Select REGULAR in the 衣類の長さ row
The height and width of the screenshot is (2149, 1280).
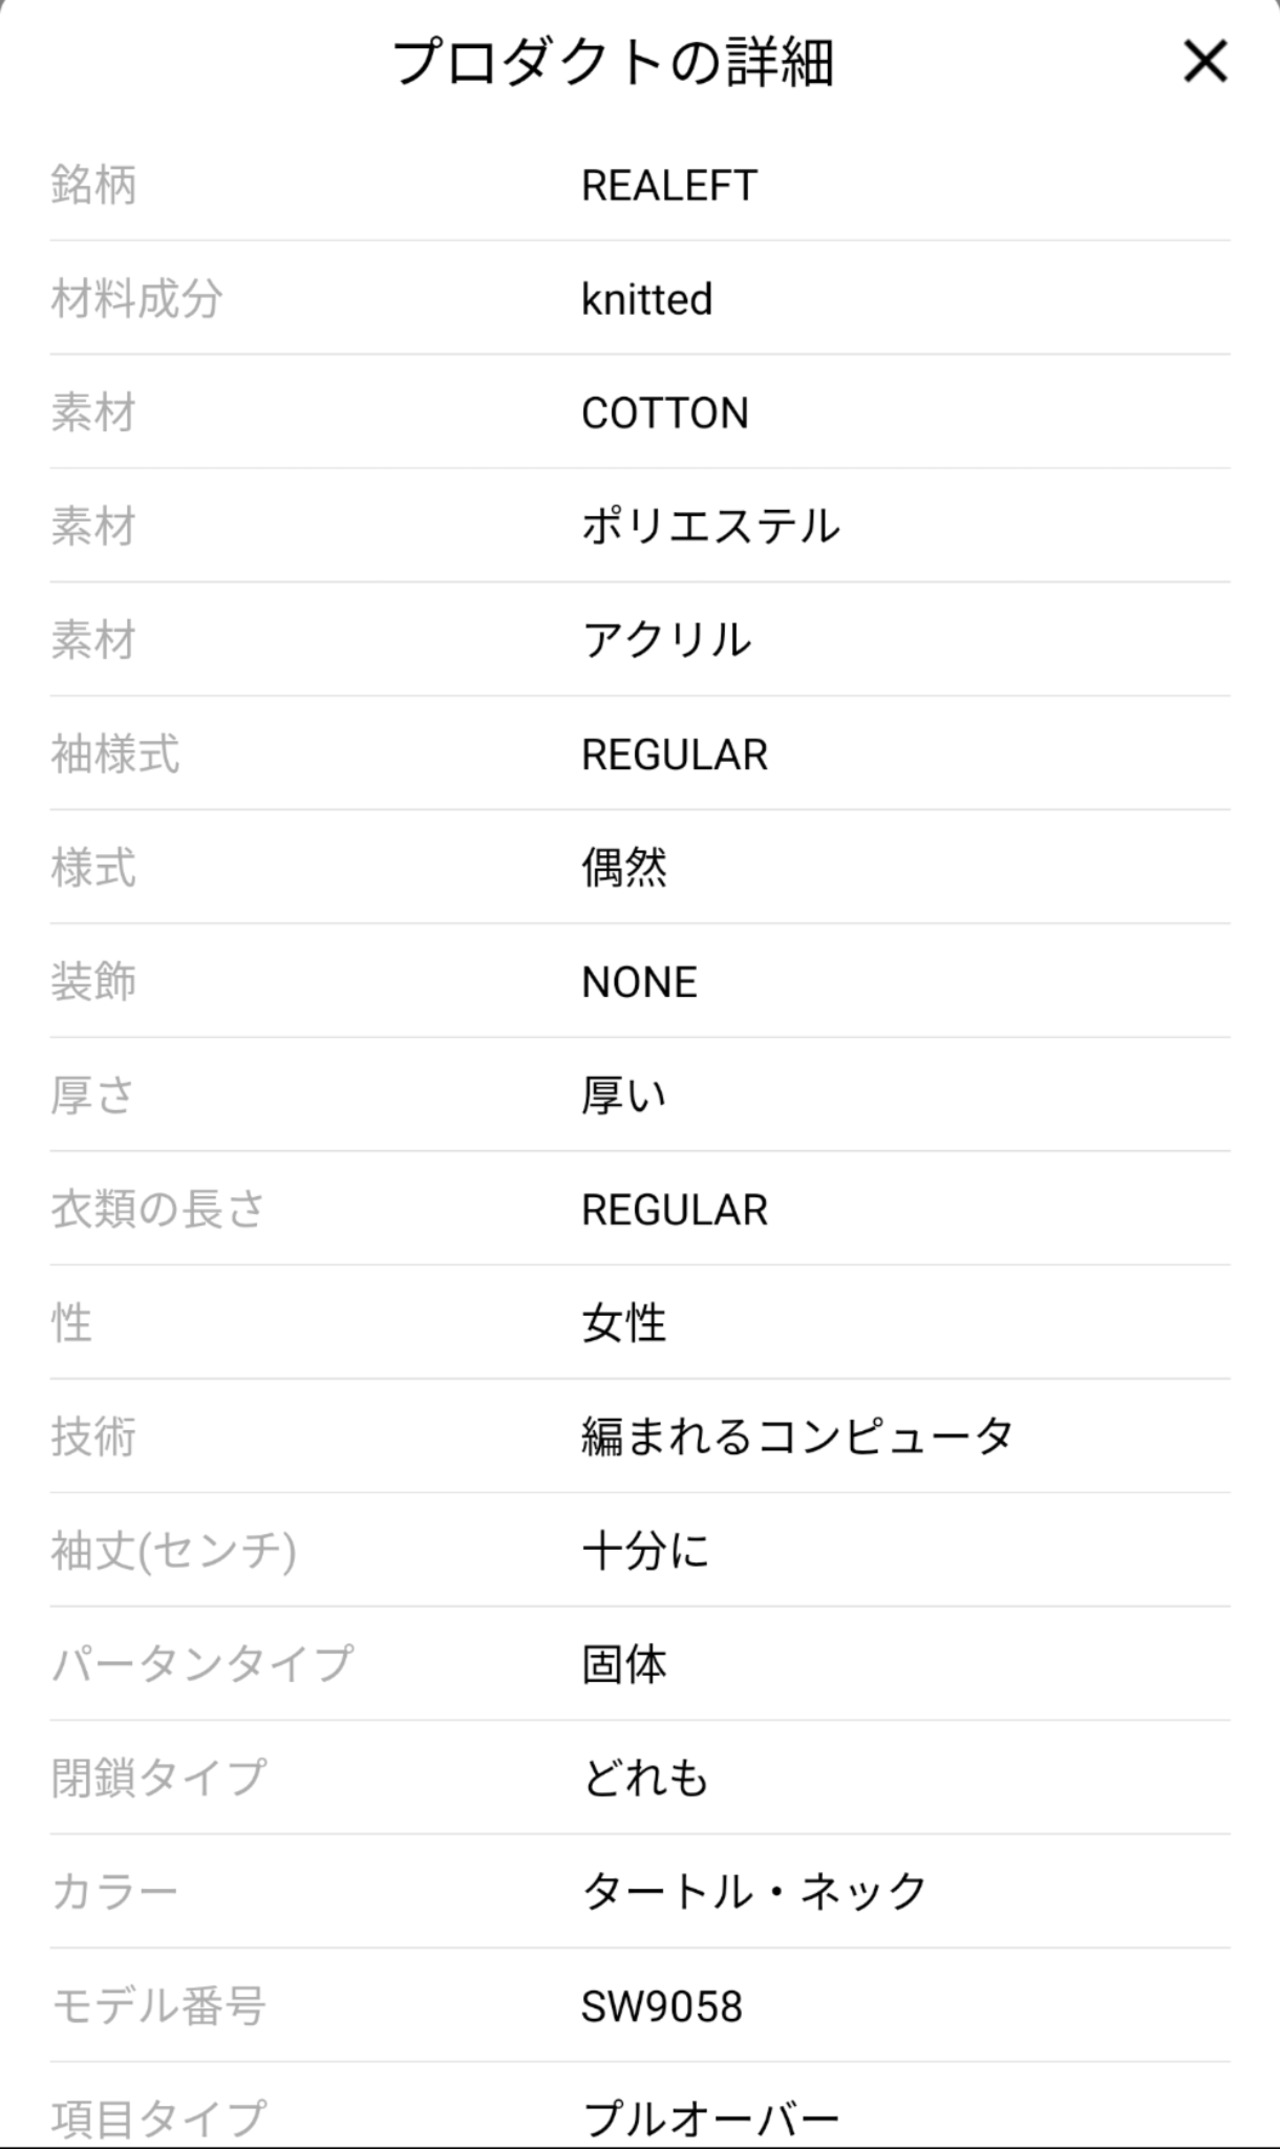point(674,1210)
